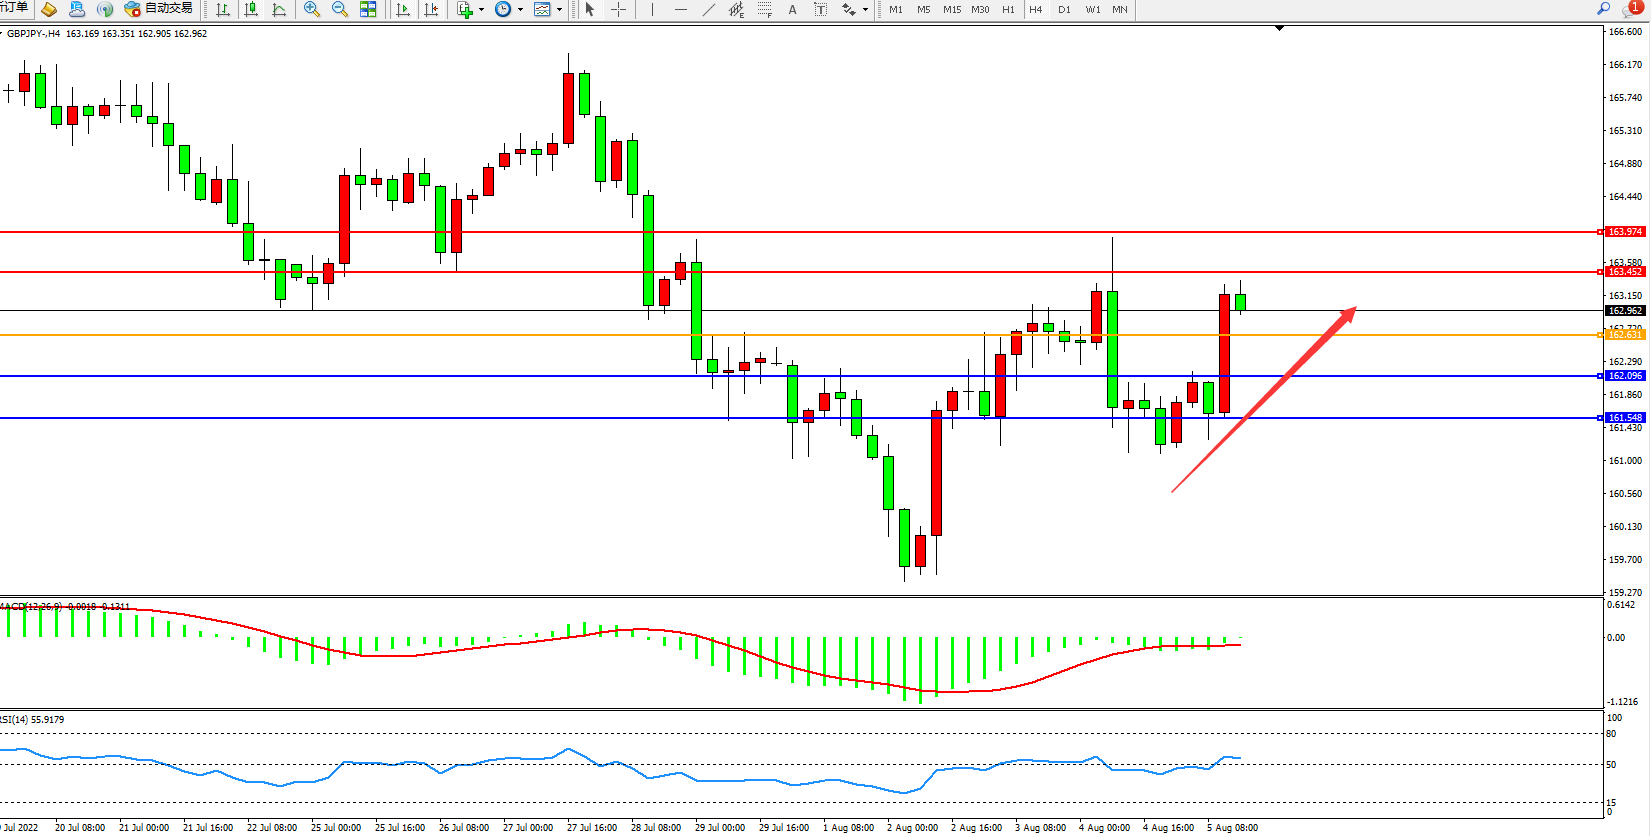This screenshot has height=836, width=1651.
Task: Click the red 163.974 price level label
Action: [1625, 232]
